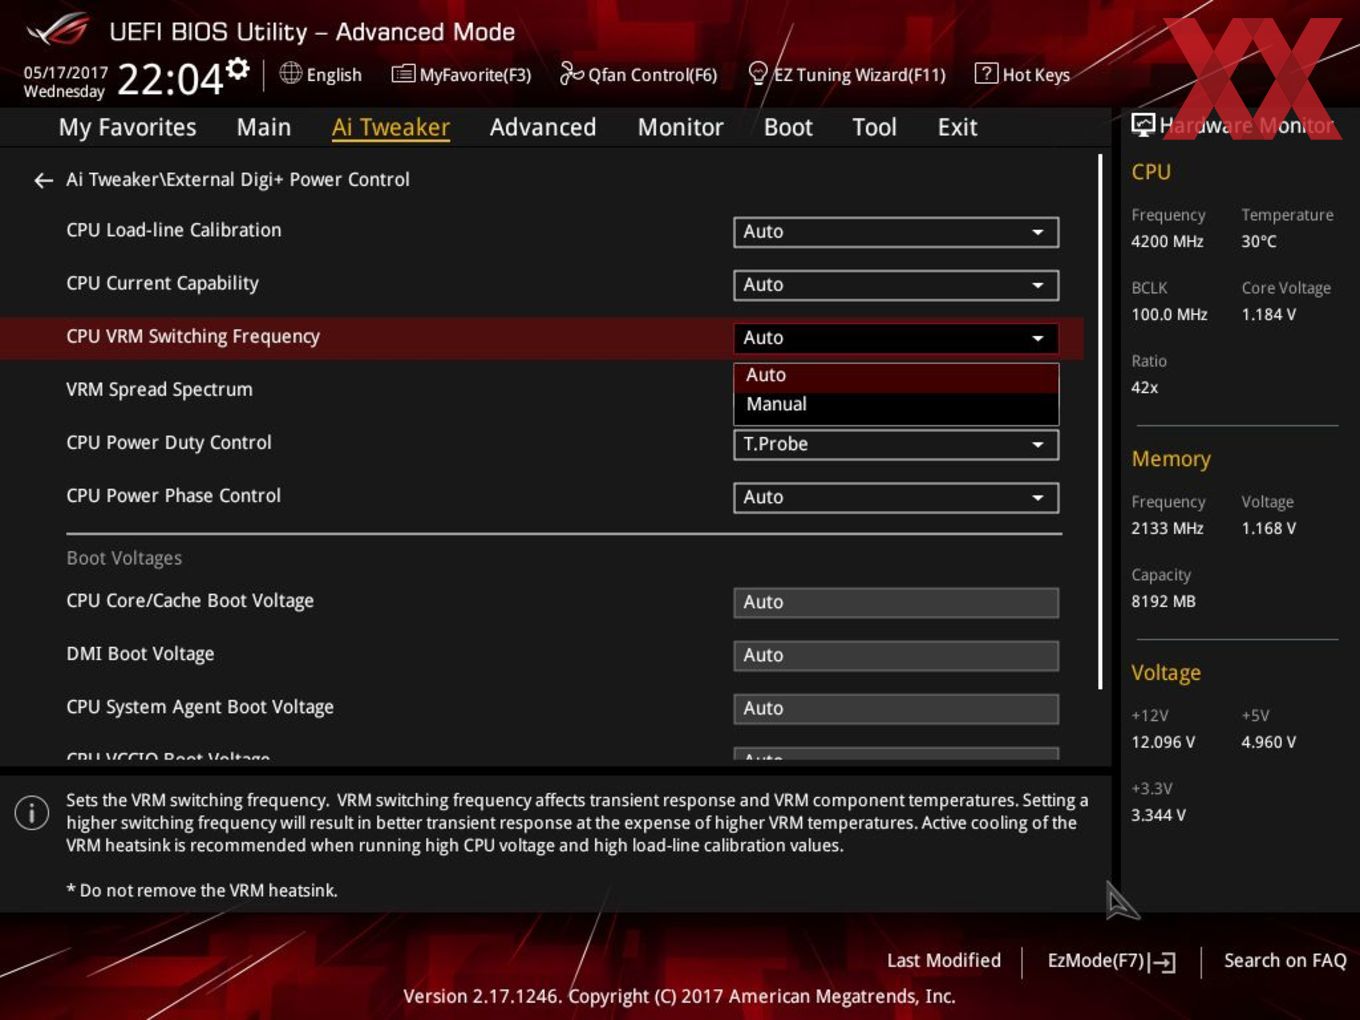Select the CPU Power Phase Control label
The height and width of the screenshot is (1020, 1360).
tap(174, 496)
